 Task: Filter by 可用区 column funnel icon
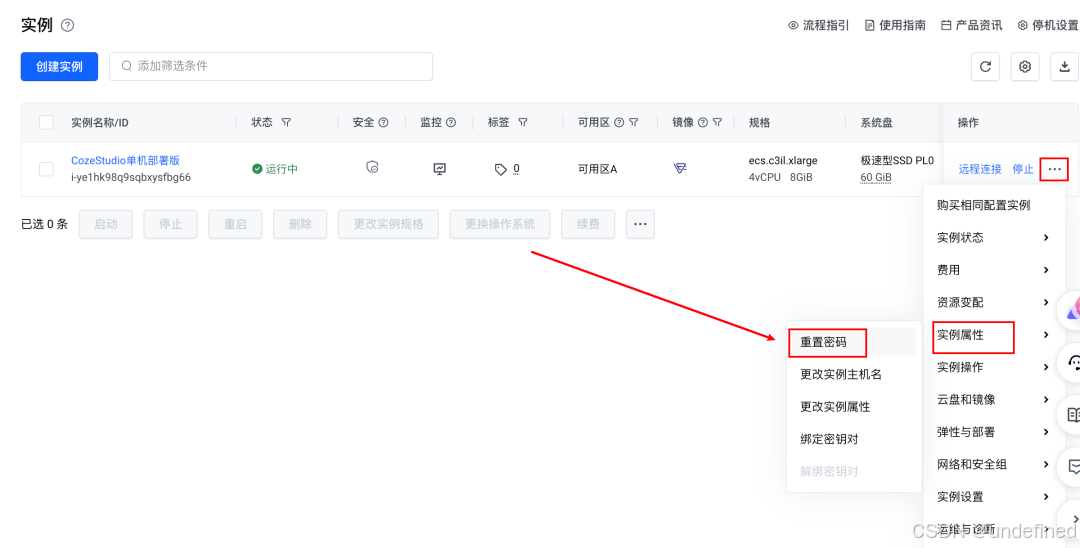point(634,123)
